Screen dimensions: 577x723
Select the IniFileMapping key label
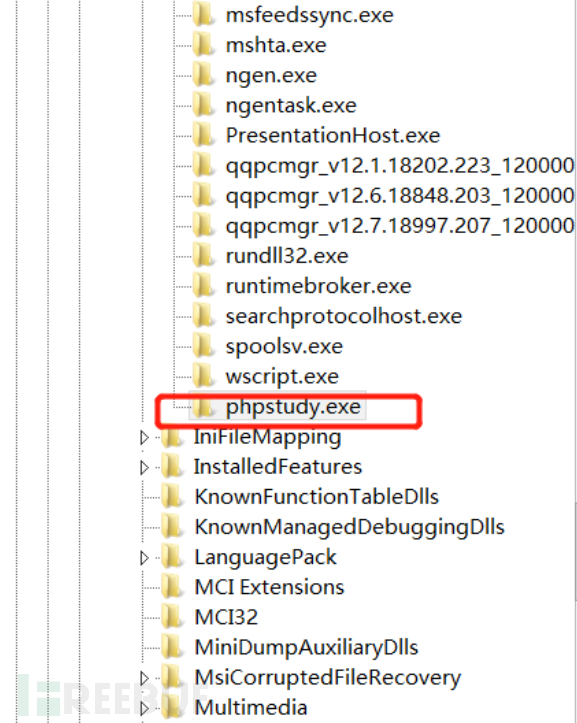pyautogui.click(x=268, y=437)
